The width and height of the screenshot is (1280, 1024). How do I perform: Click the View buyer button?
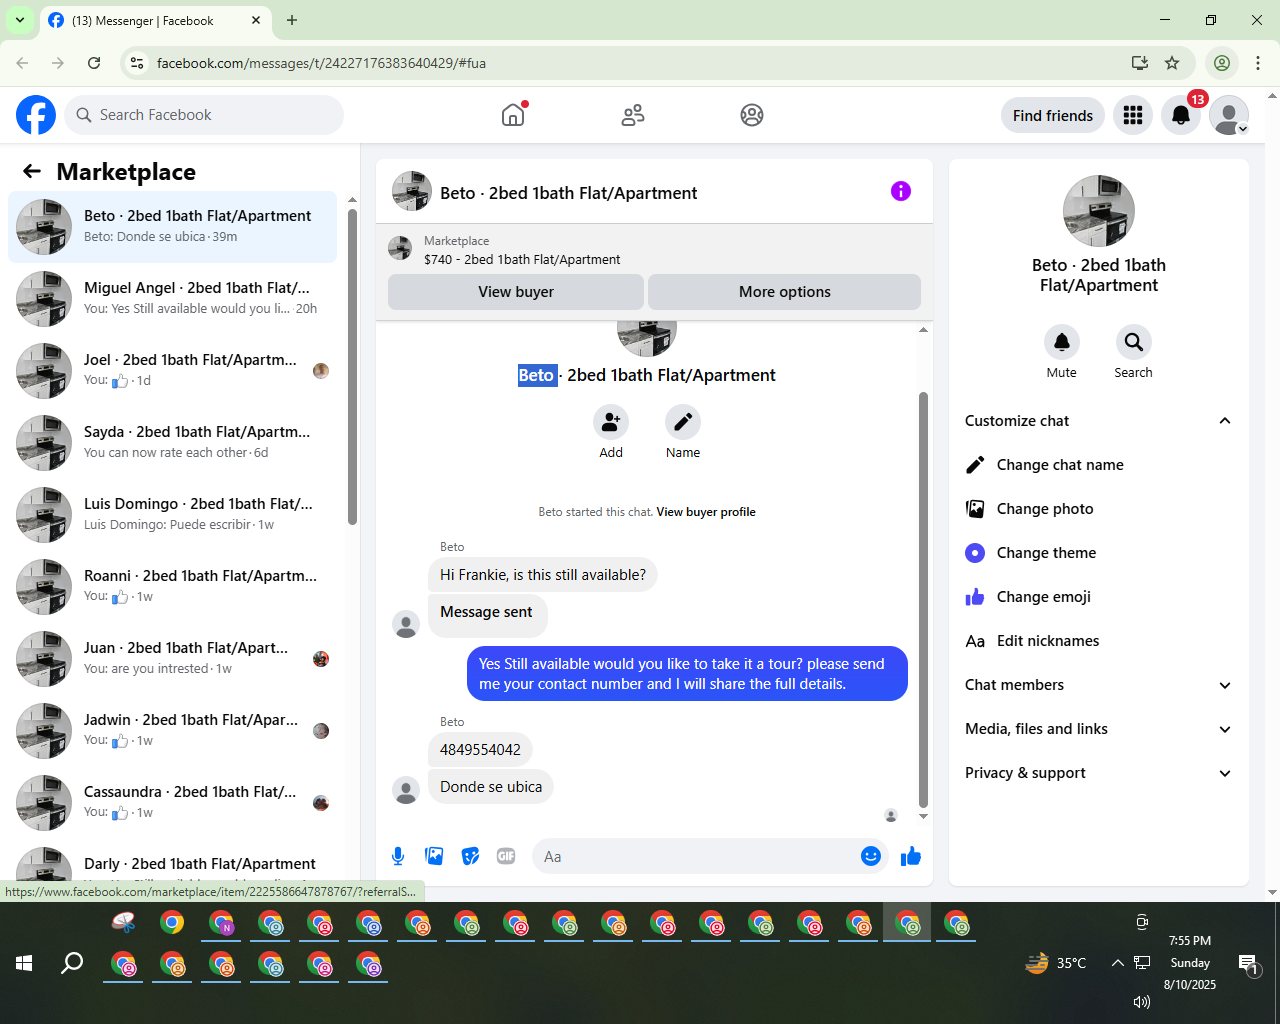(516, 292)
